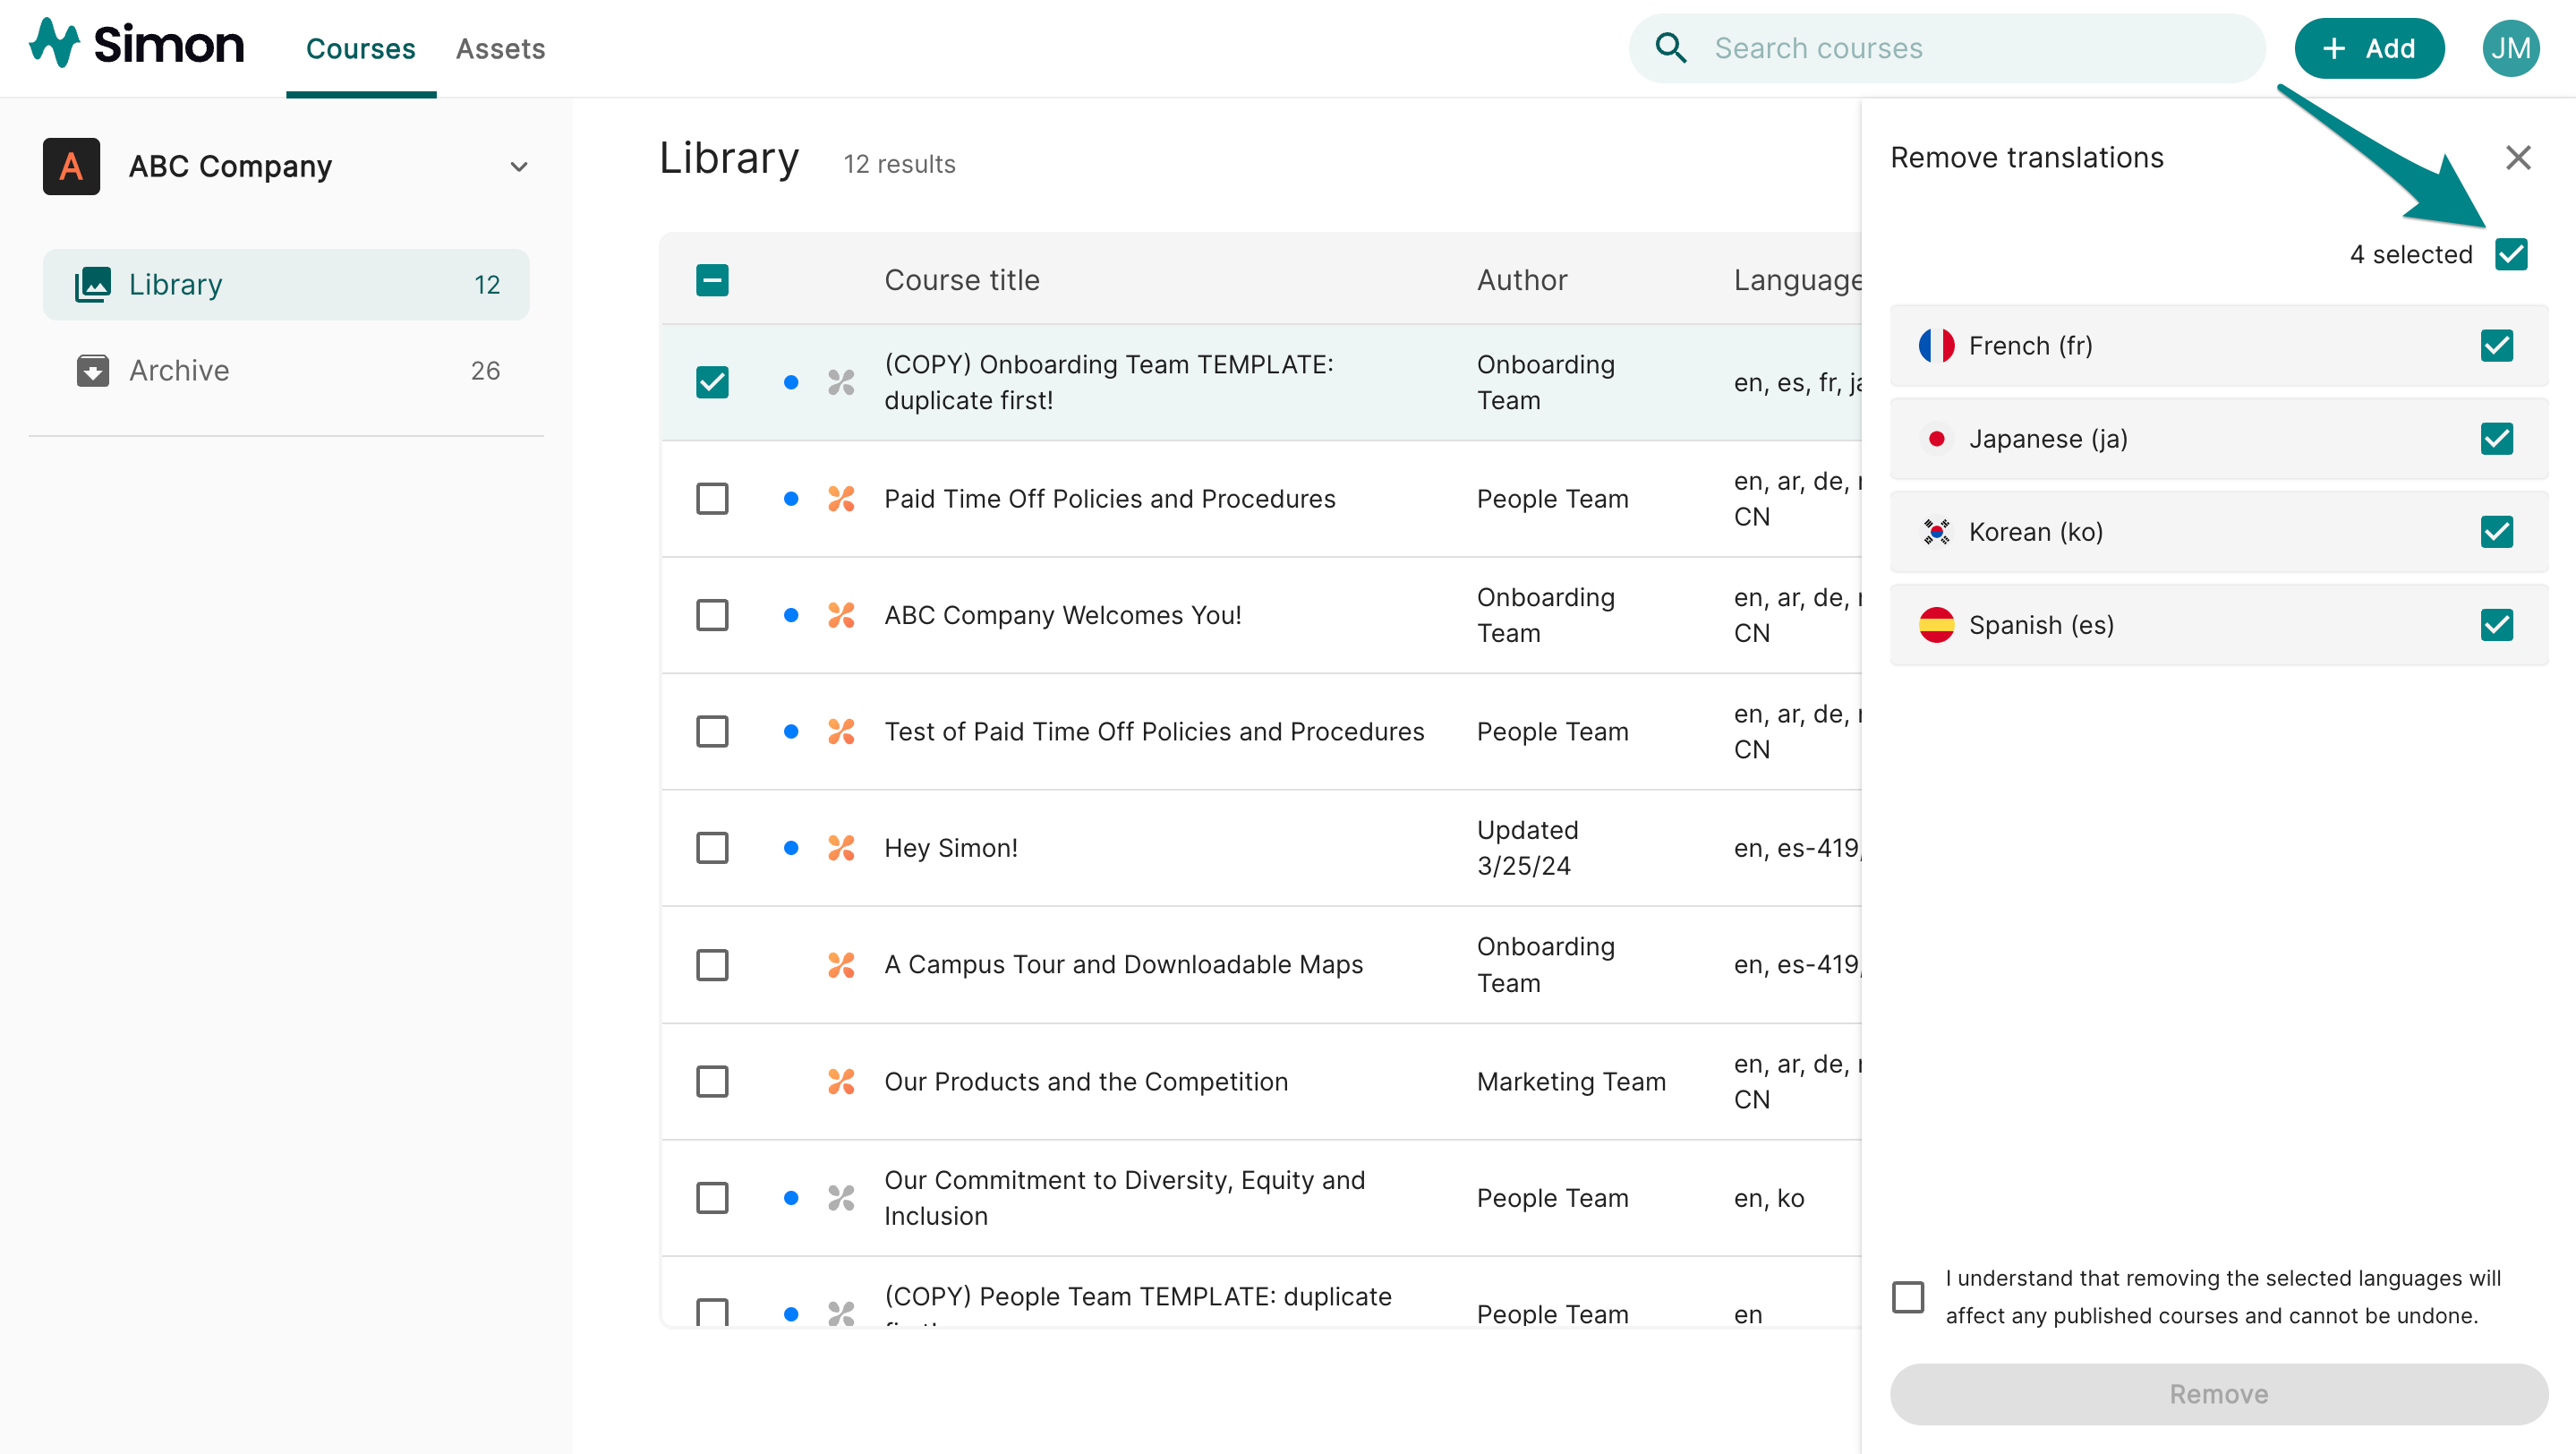Click the French flag icon

point(1936,345)
